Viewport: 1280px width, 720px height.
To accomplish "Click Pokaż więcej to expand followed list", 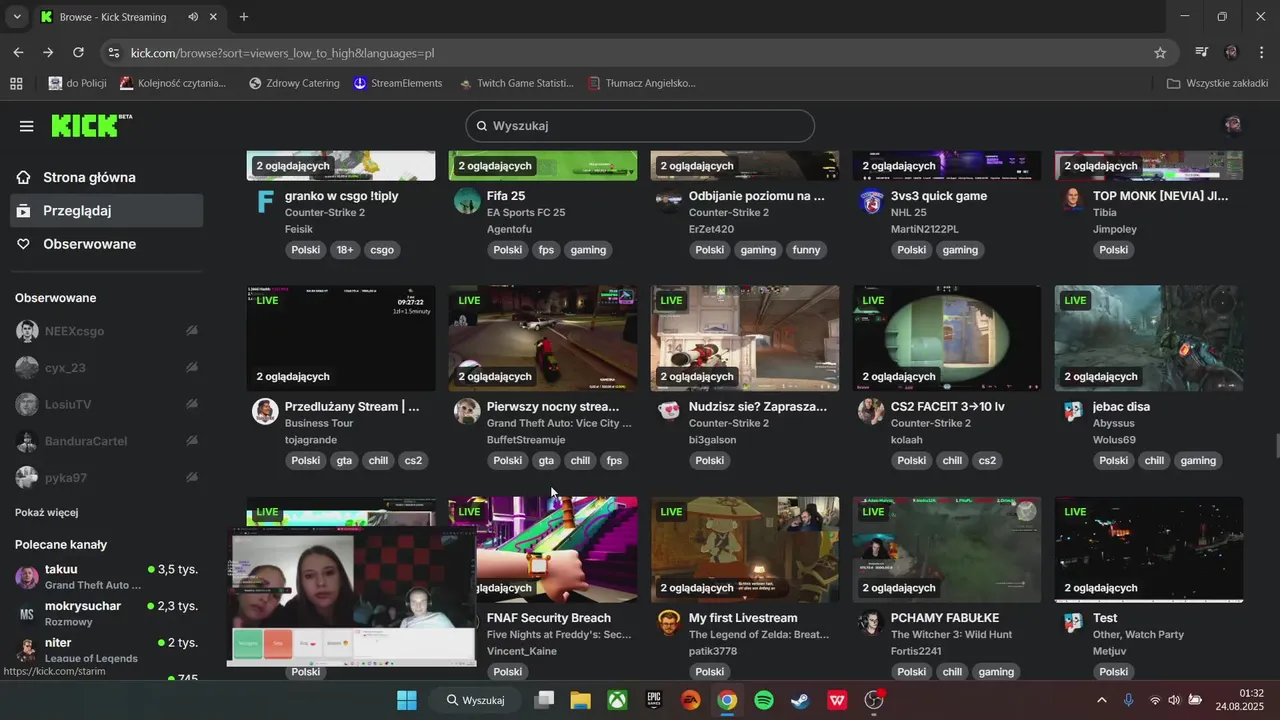I will point(47,512).
